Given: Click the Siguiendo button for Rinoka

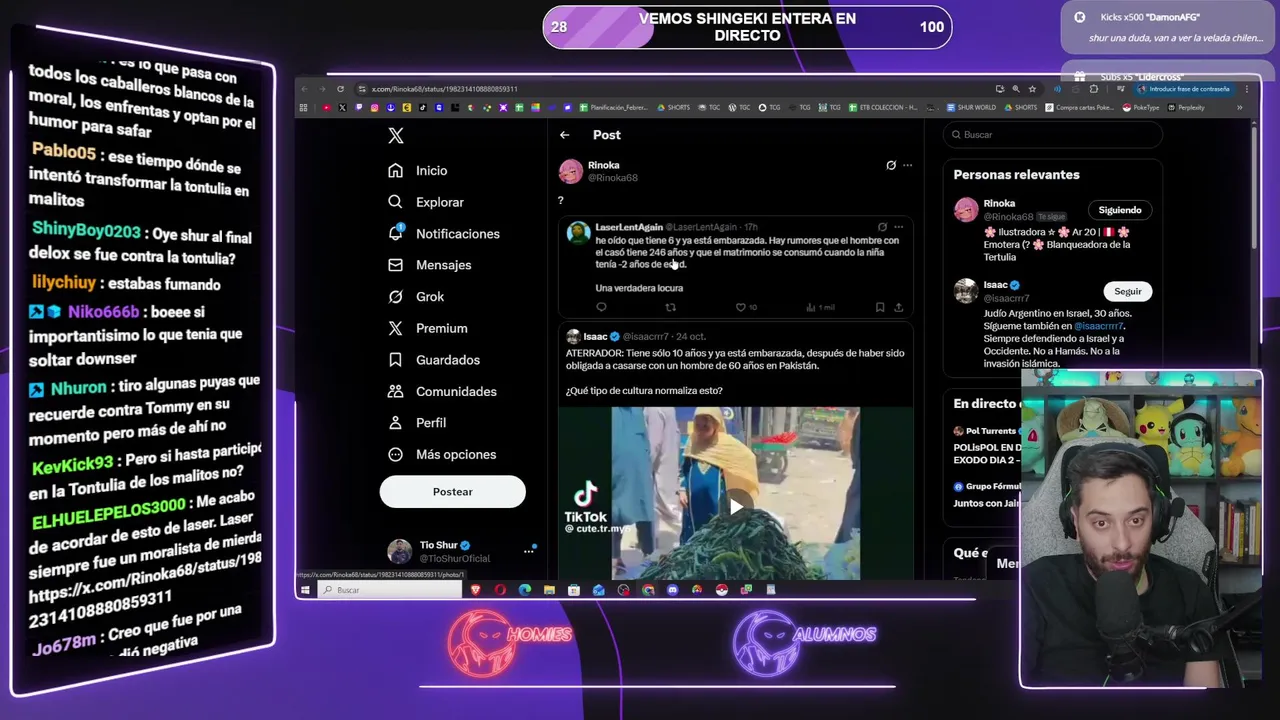Looking at the screenshot, I should 1120,210.
